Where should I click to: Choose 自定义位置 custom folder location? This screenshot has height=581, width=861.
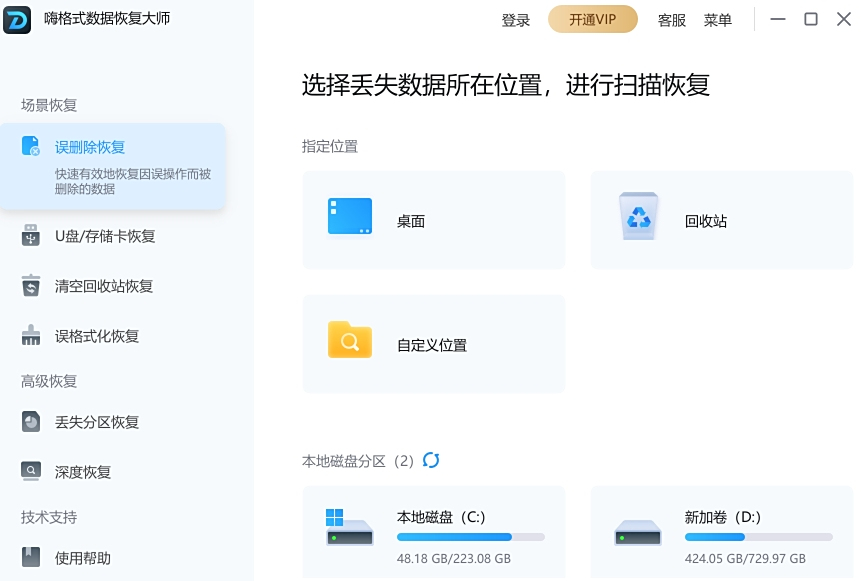(x=433, y=344)
